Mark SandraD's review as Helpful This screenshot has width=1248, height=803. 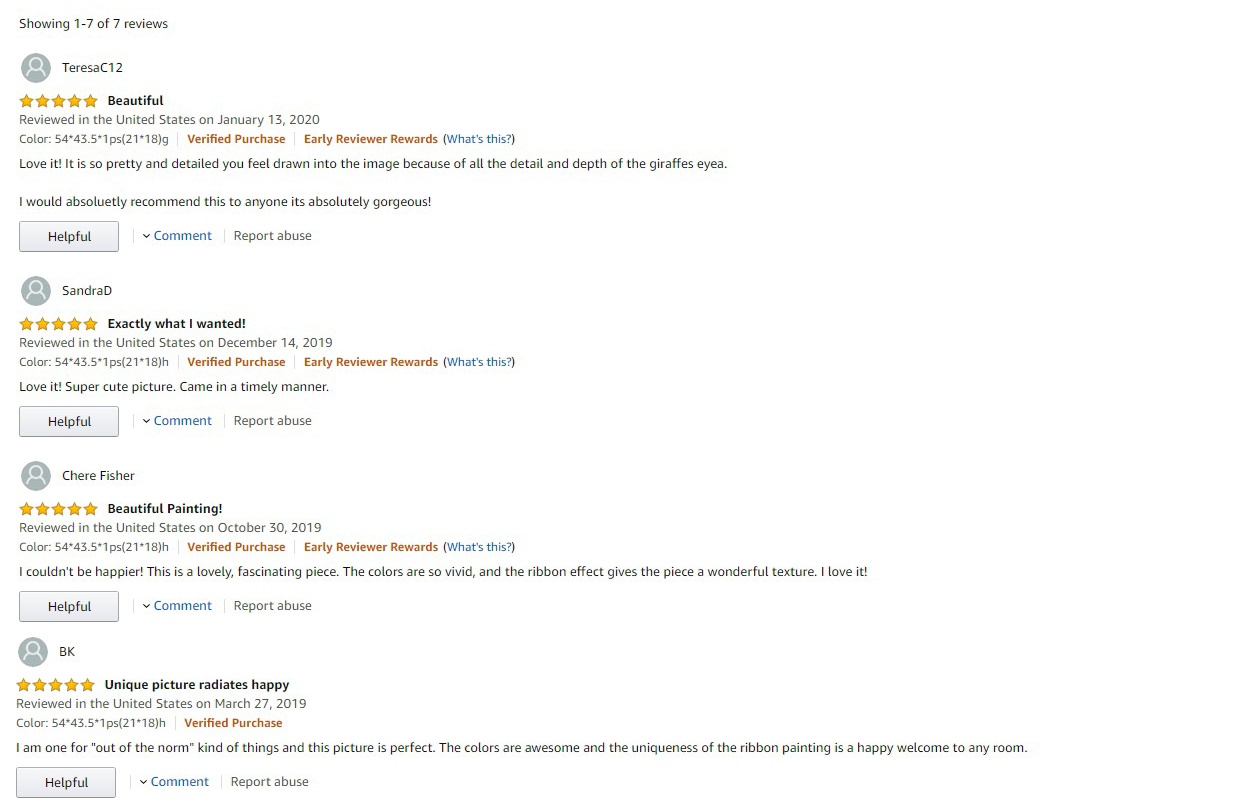pos(69,422)
